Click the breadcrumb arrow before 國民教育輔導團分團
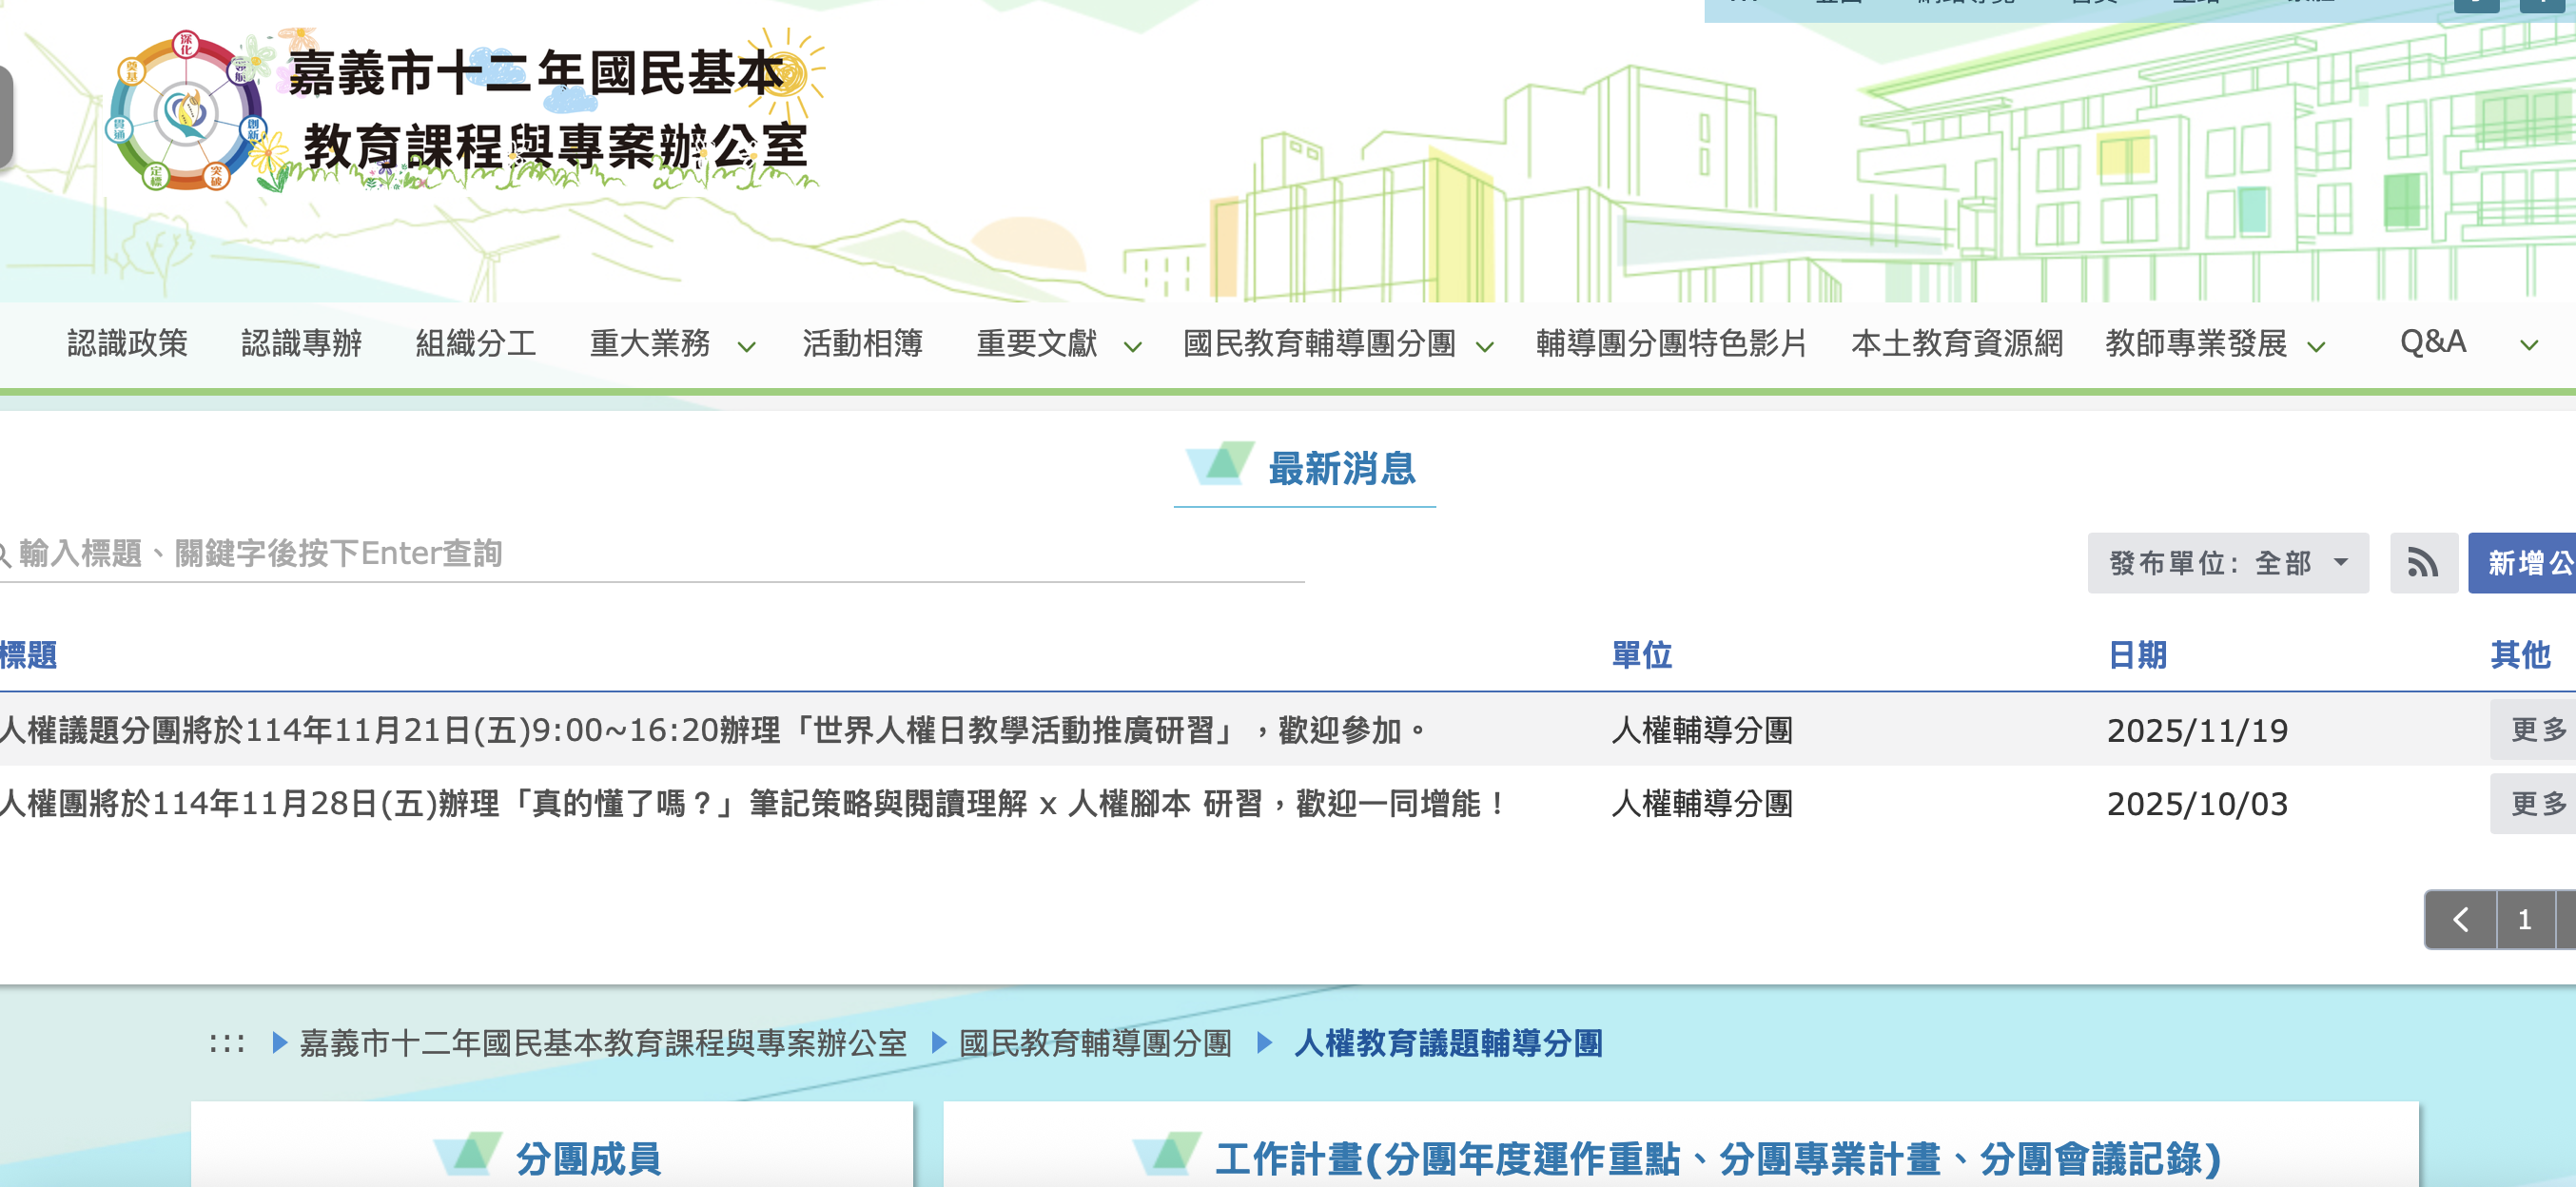2576x1187 pixels. click(938, 1043)
